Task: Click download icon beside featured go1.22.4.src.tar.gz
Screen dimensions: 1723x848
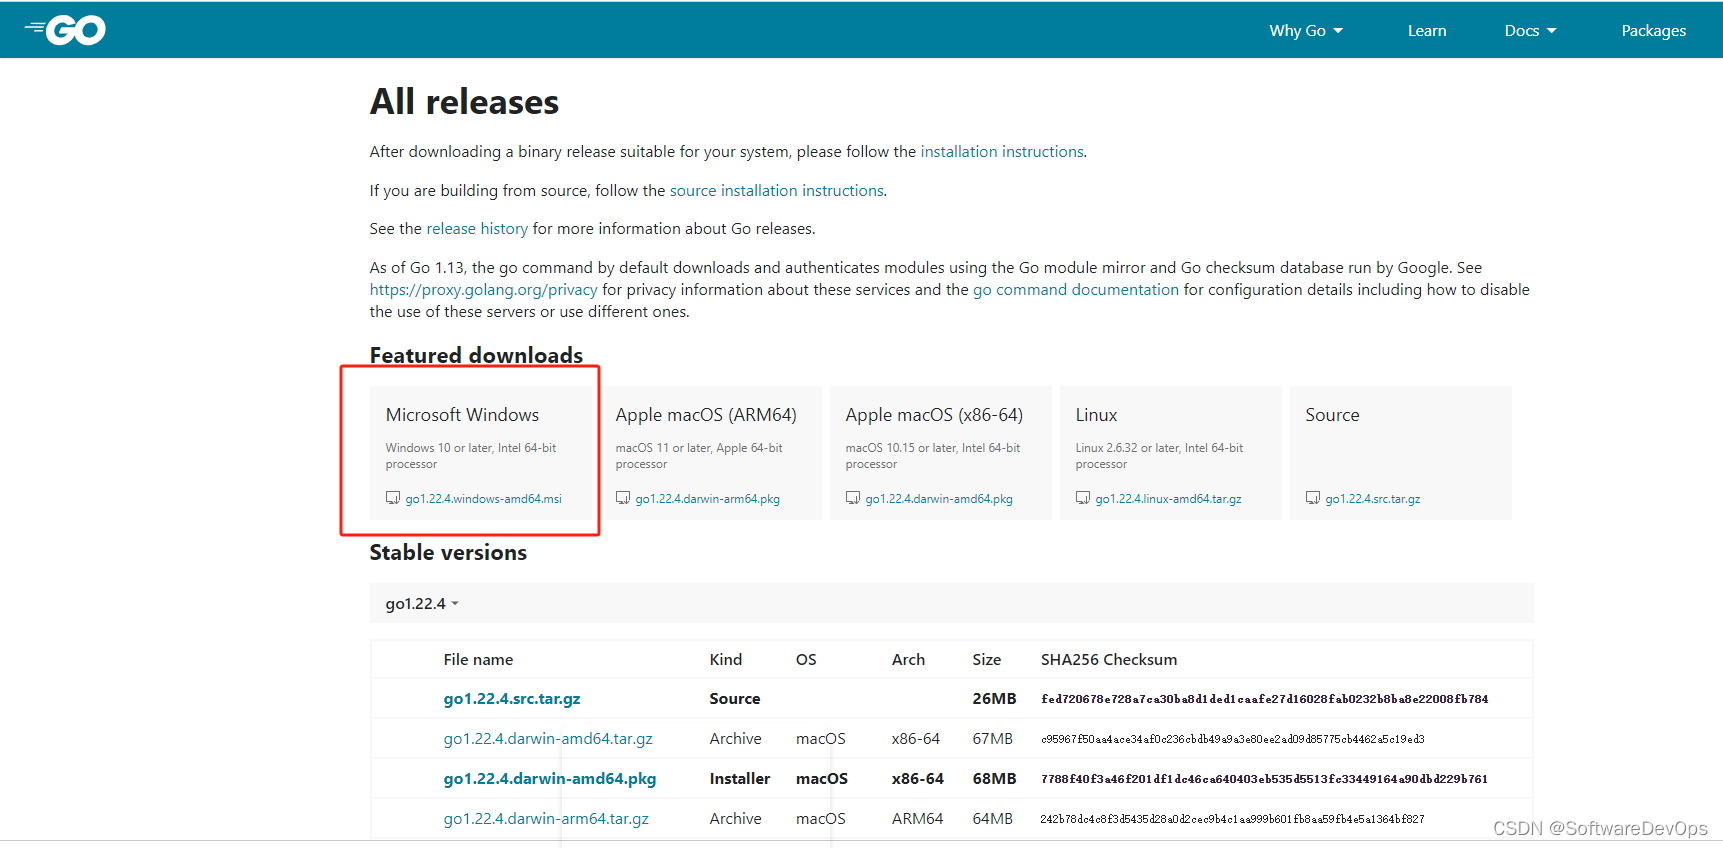Action: tap(1313, 498)
